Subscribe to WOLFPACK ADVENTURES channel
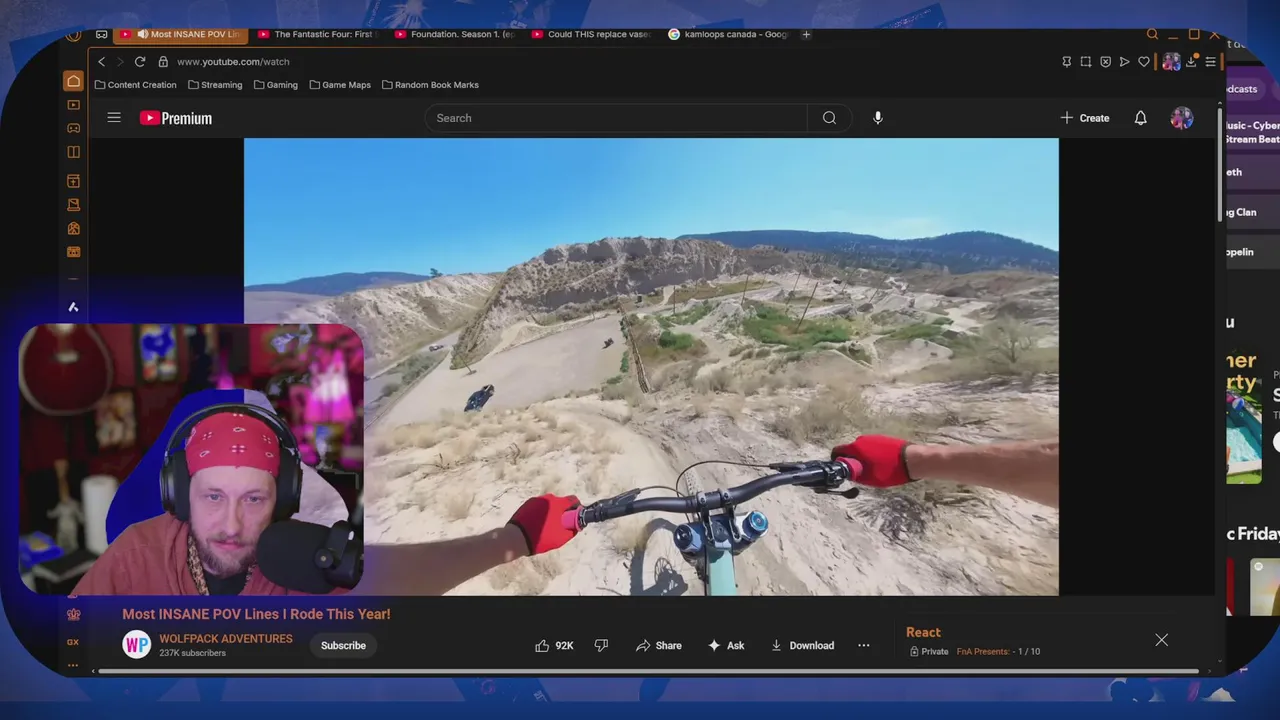 click(343, 646)
